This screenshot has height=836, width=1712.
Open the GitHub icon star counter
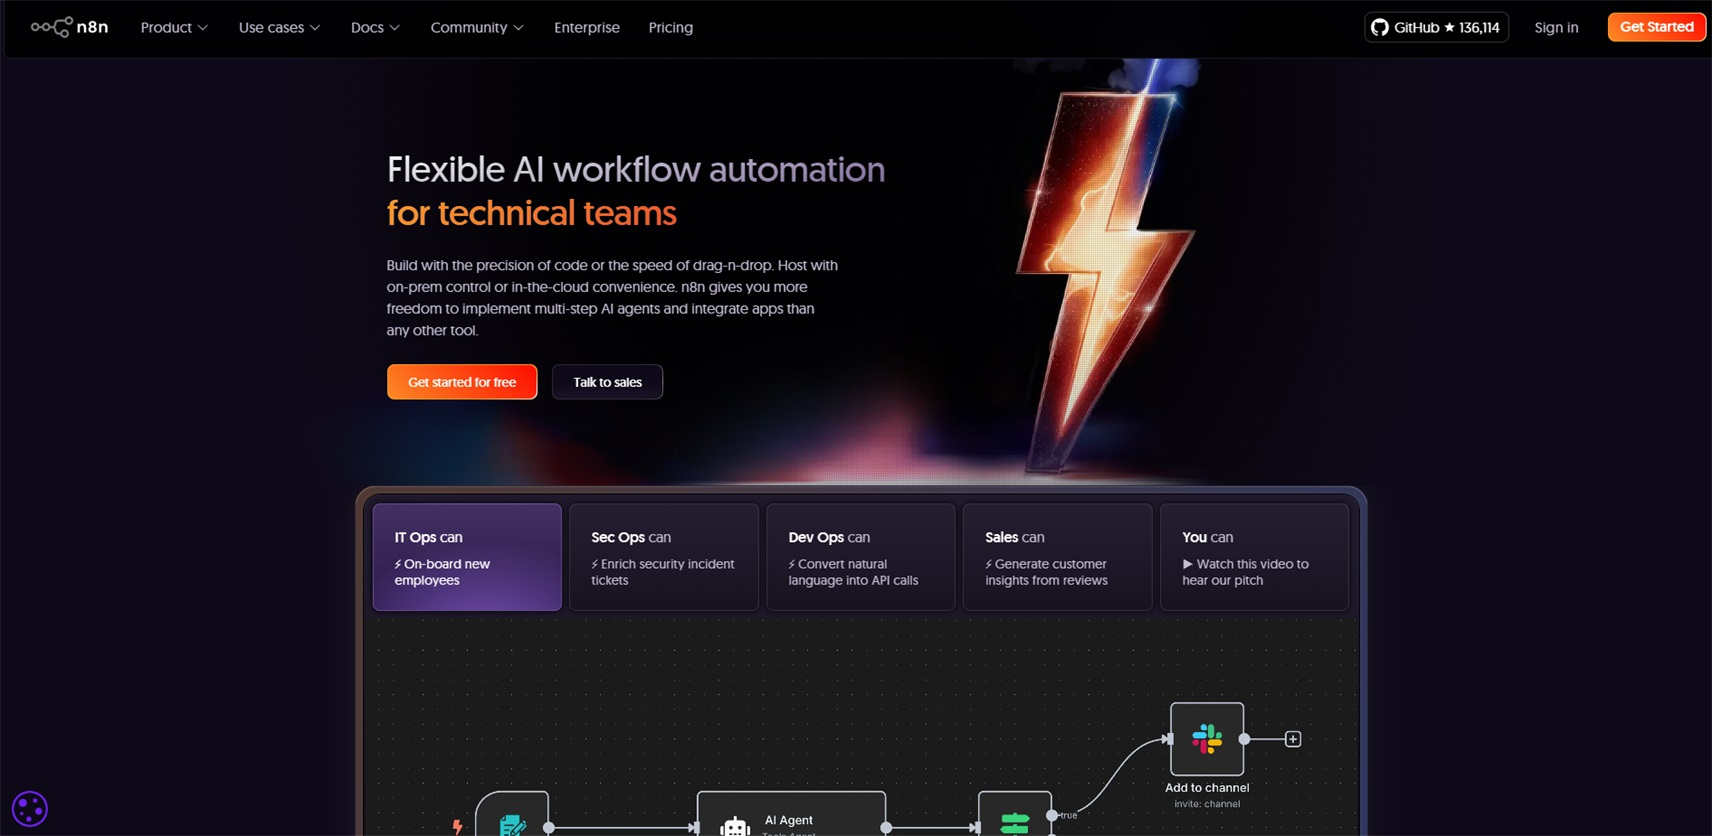click(x=1436, y=27)
